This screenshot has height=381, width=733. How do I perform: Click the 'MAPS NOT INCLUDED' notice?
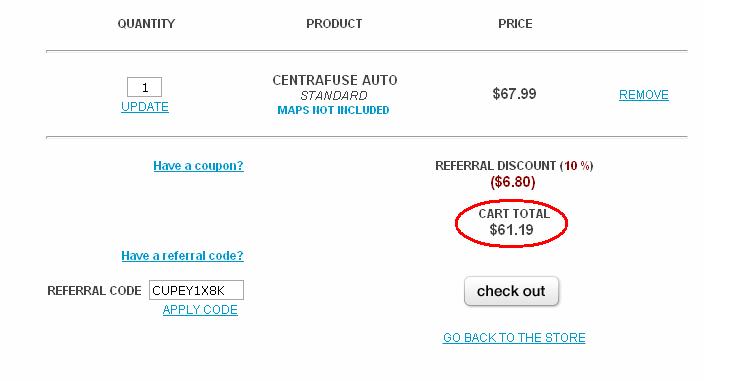(333, 110)
